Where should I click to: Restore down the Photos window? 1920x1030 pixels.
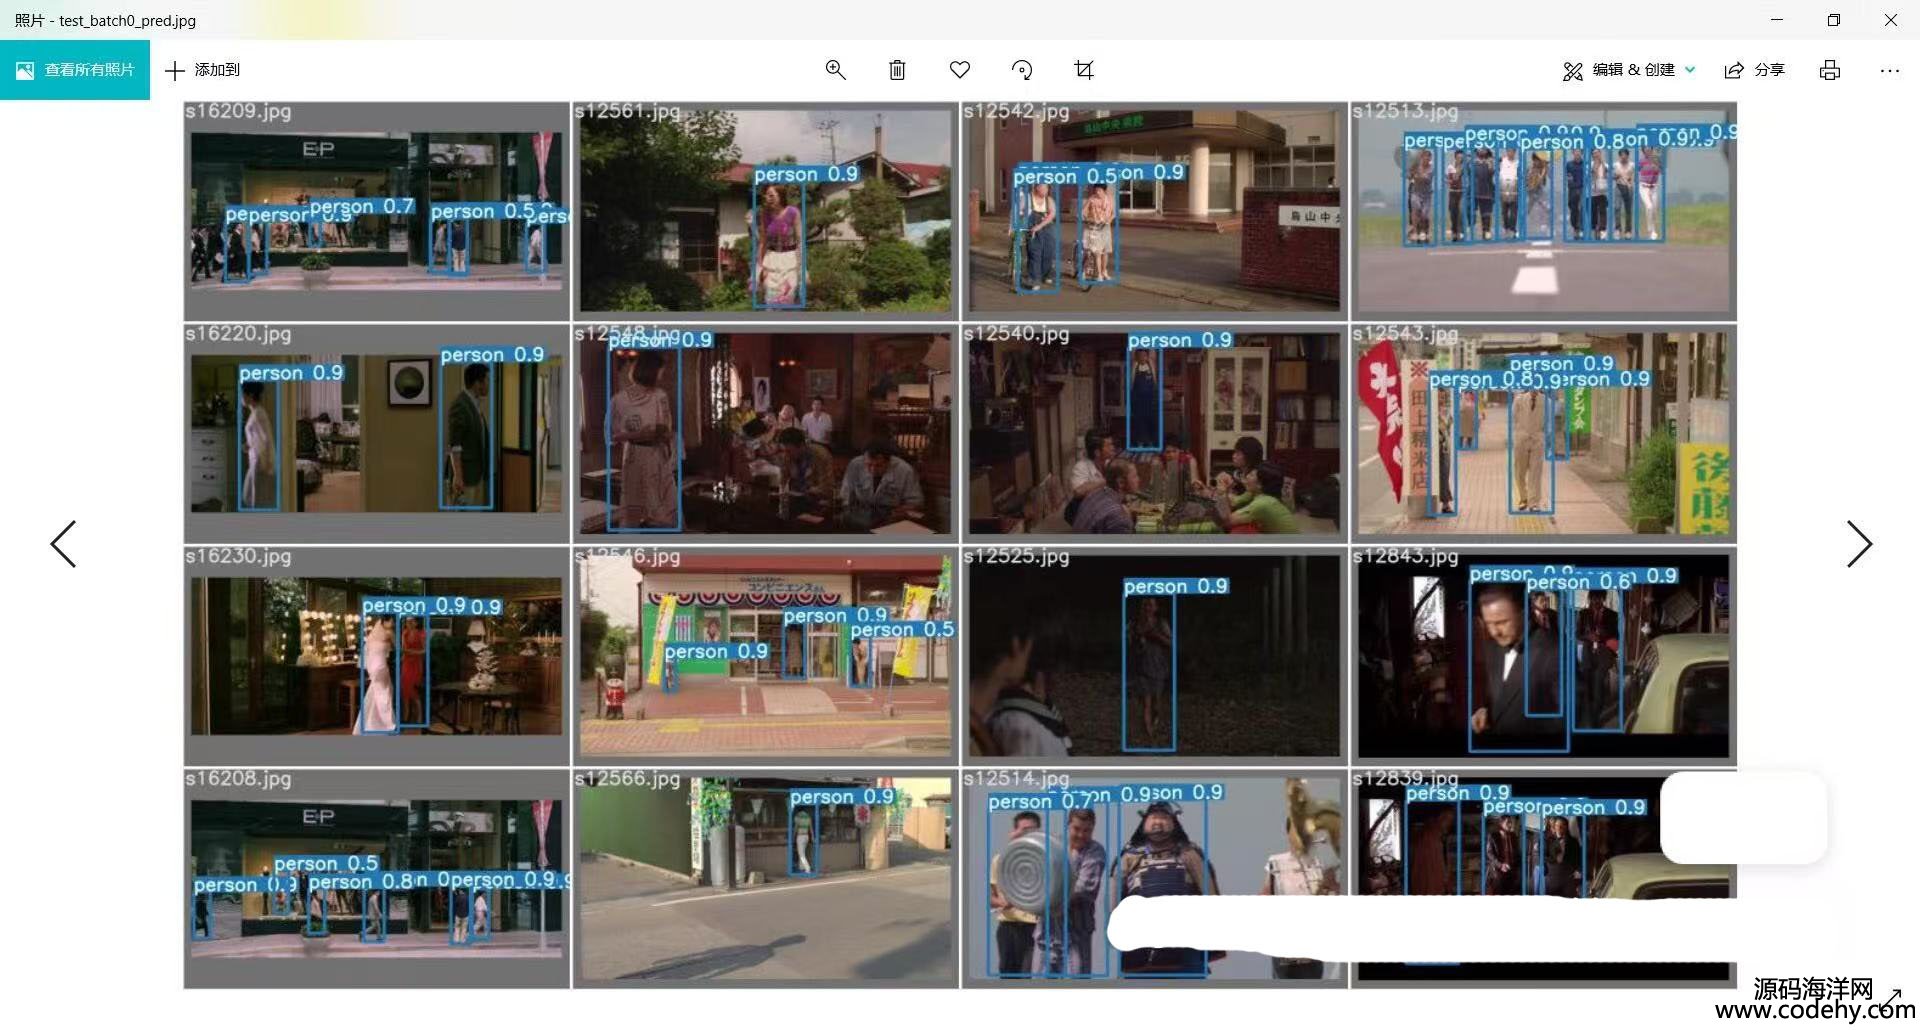point(1834,20)
